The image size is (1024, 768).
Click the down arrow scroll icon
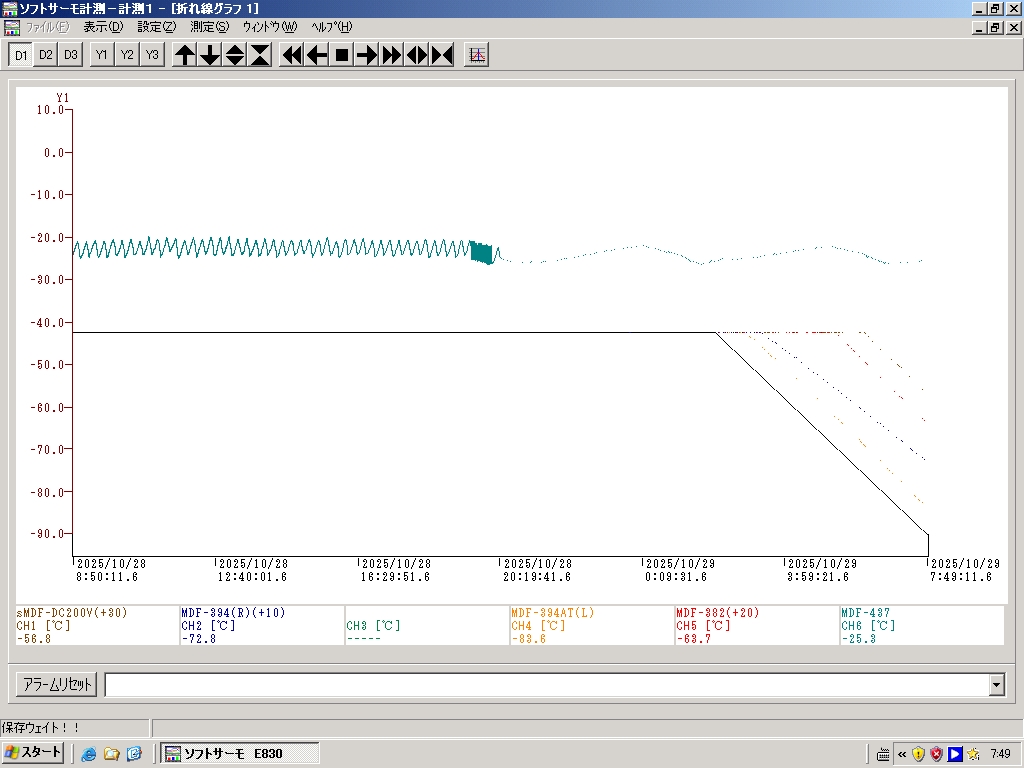pos(210,55)
